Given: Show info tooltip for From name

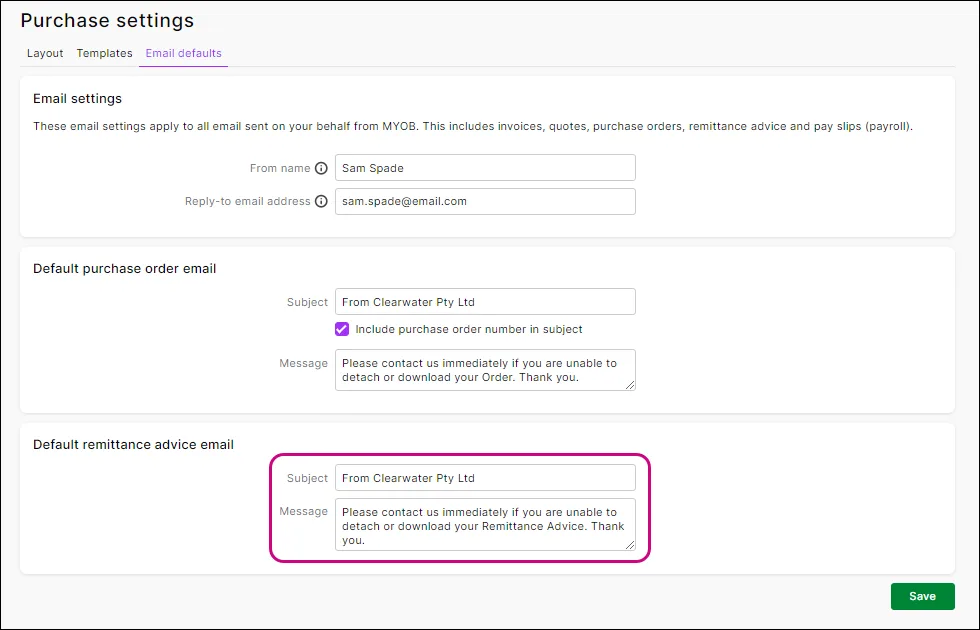Looking at the screenshot, I should [321, 168].
